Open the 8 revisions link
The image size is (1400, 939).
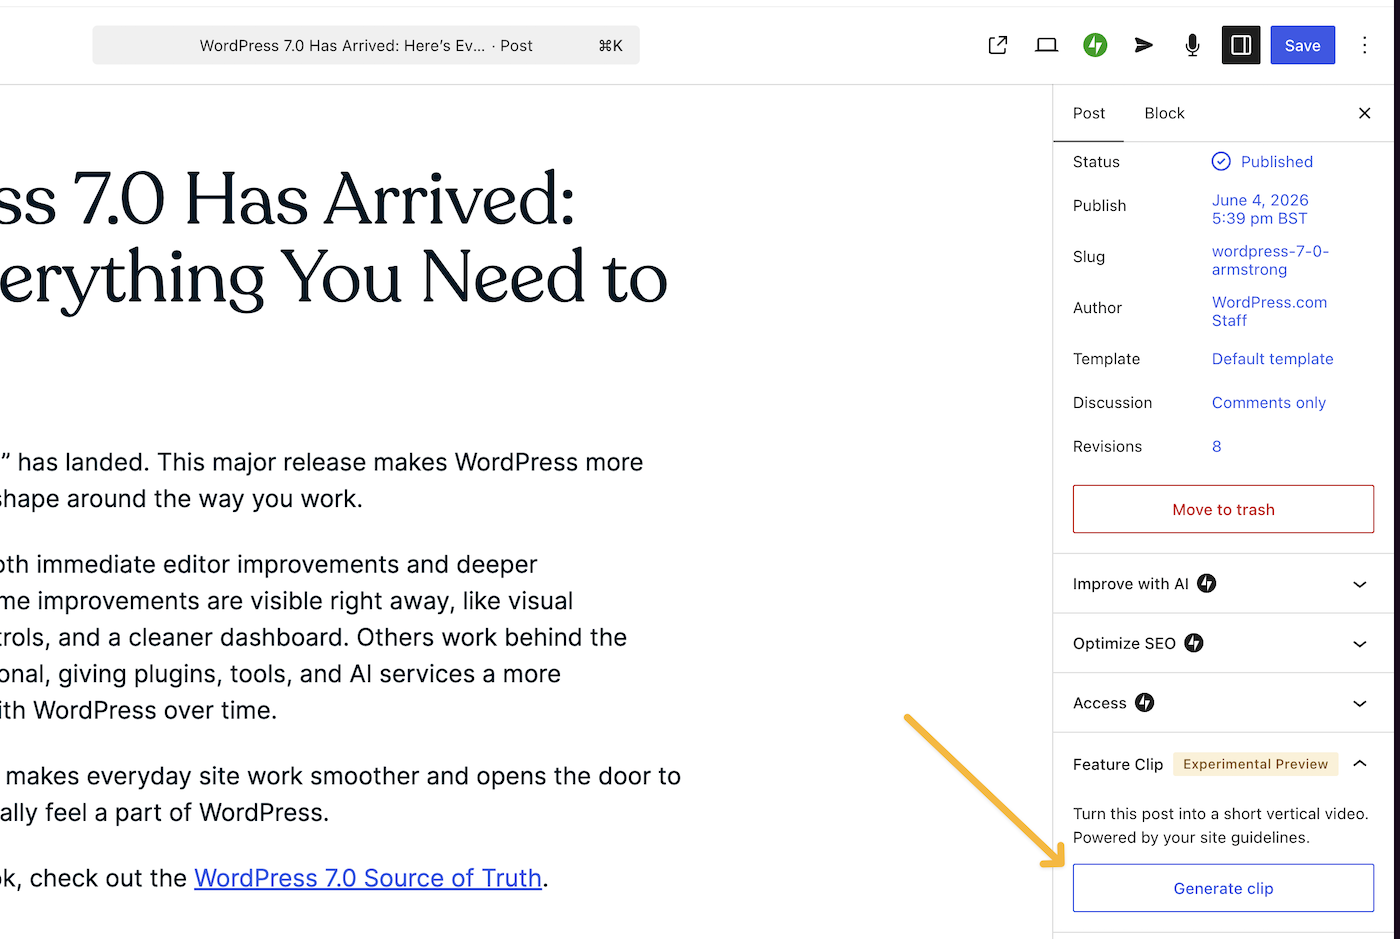(x=1217, y=447)
